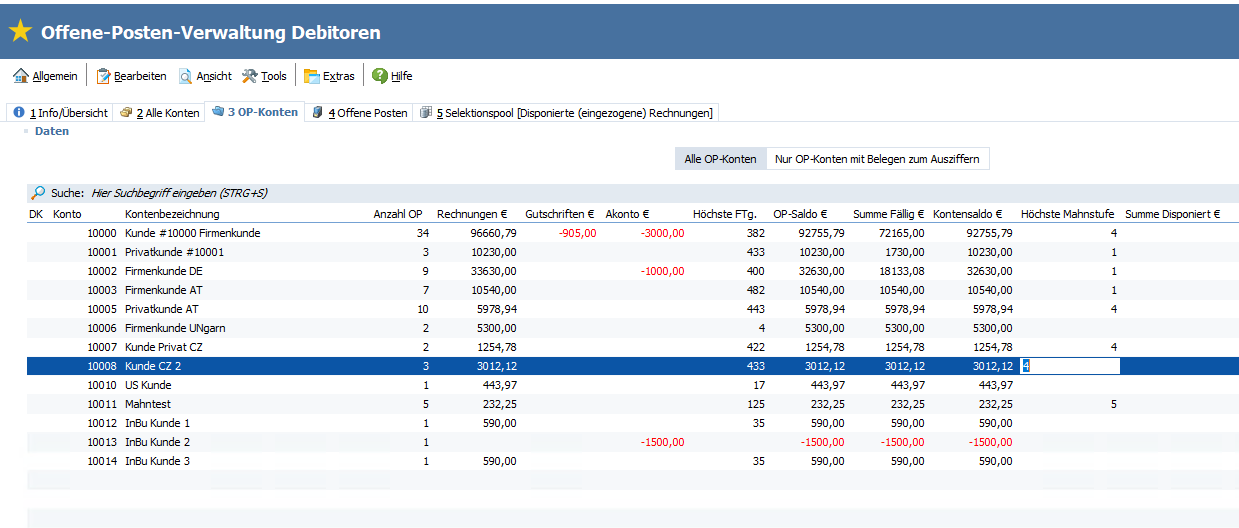Screen dimensions: 1239x528
Task: Click the Ansicht magnifier icon
Action: pos(186,76)
